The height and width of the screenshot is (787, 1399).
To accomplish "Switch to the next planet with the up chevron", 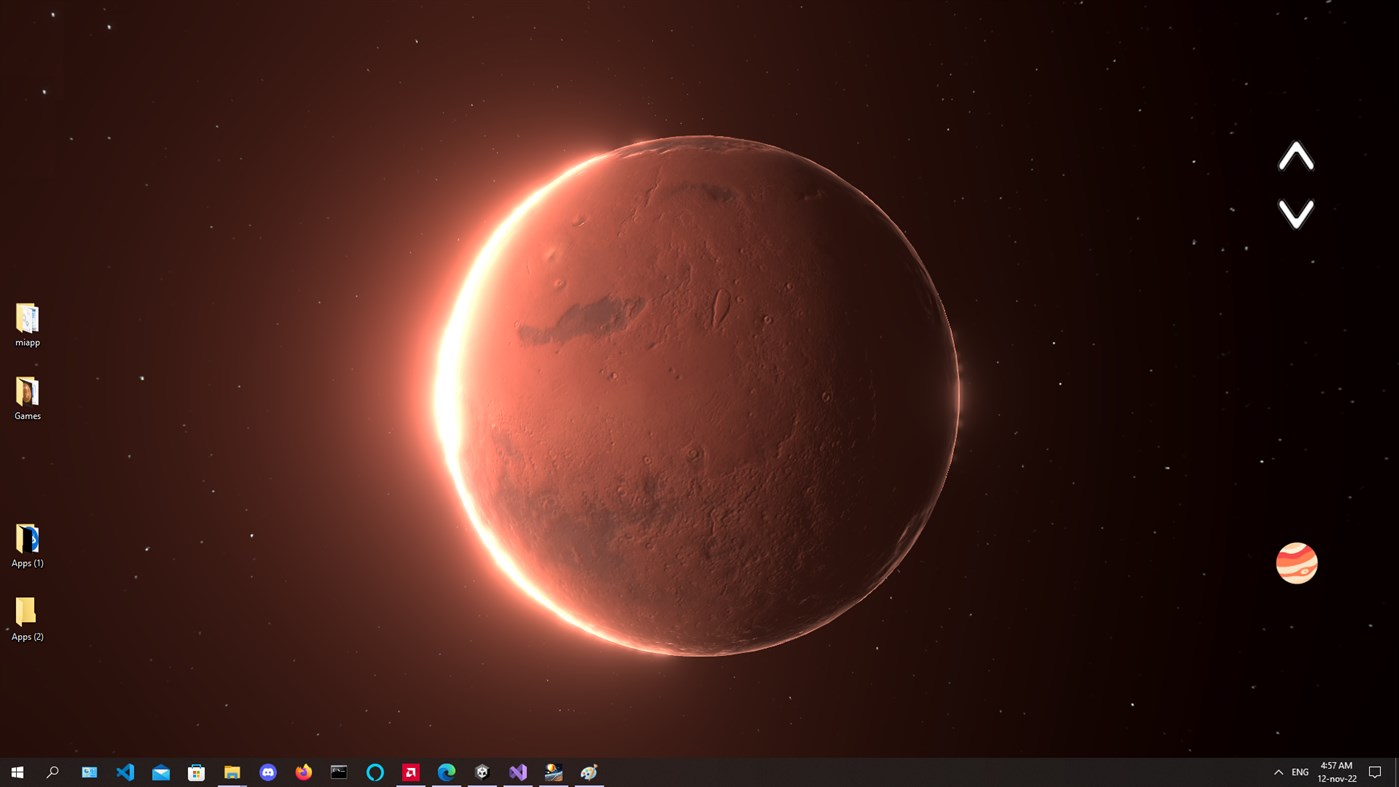I will pyautogui.click(x=1295, y=155).
